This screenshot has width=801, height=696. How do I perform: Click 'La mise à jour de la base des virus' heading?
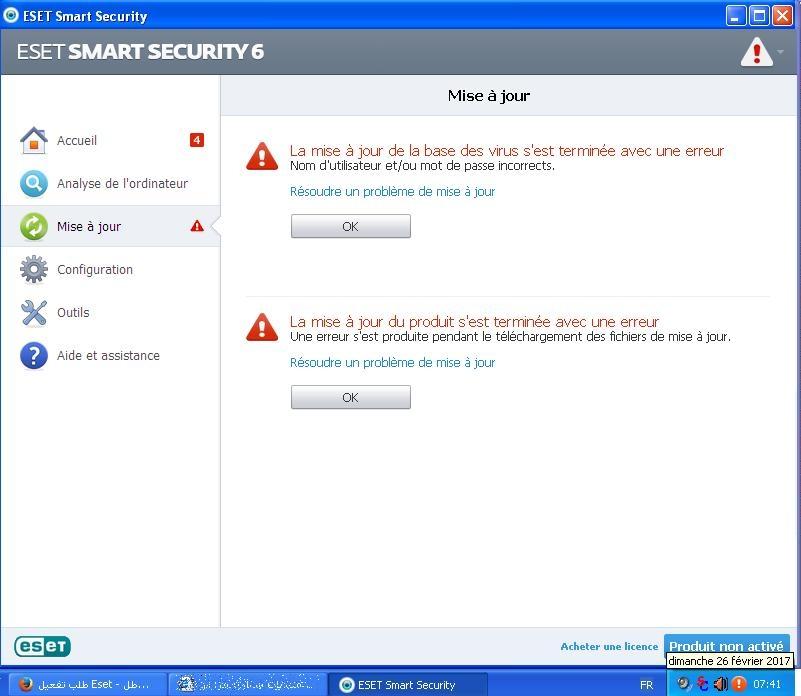click(x=507, y=151)
